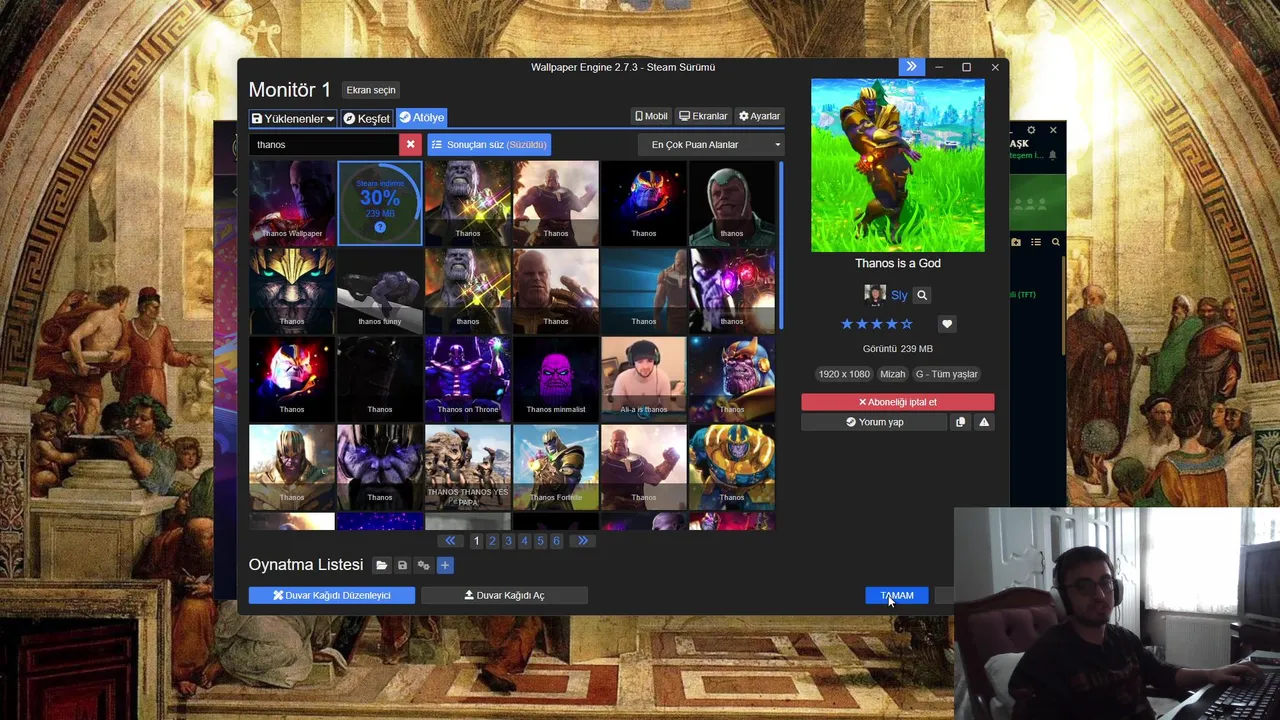Switch to the Keşfet tab
Screen dimensions: 1280x720
tap(367, 118)
